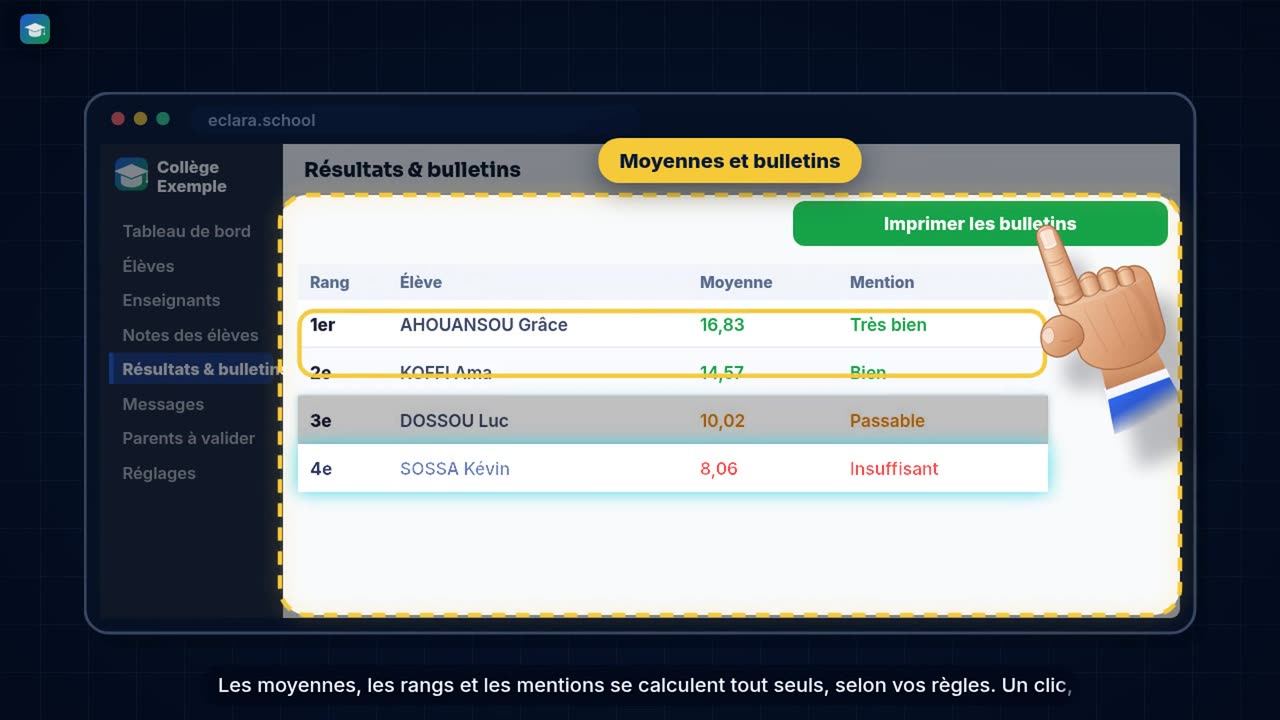1280x720 pixels.
Task: Click the Résultats & bulletins page heading
Action: (x=412, y=170)
